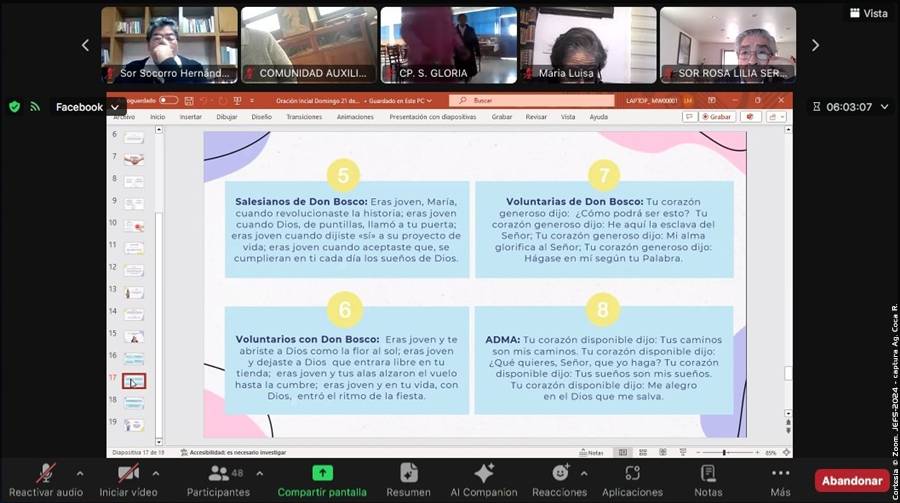Show previous video participants with left arrow
The height and width of the screenshot is (503, 900).
(x=86, y=45)
